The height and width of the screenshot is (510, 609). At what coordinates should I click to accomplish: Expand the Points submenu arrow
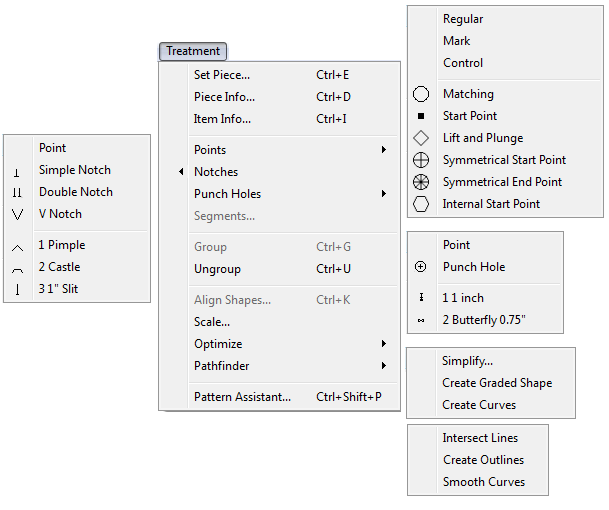[x=384, y=150]
